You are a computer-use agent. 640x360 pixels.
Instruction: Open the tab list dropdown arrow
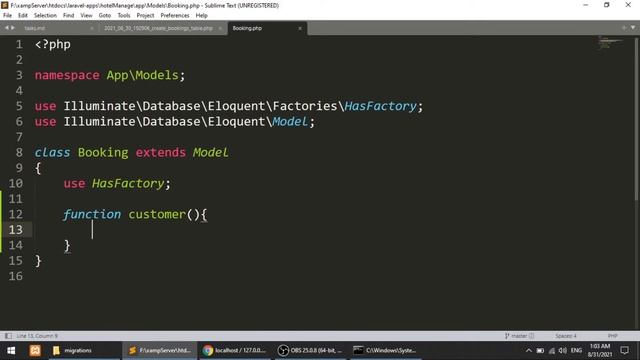point(633,28)
